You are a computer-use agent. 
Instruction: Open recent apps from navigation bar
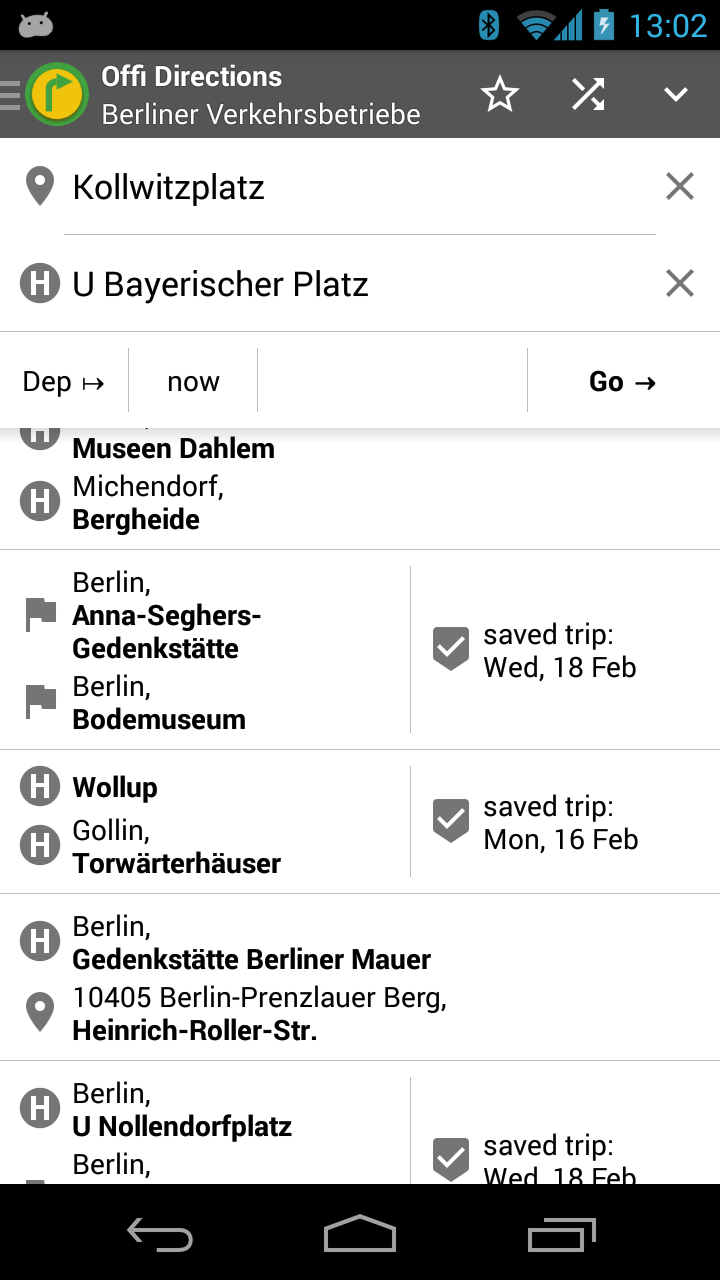coord(561,1234)
